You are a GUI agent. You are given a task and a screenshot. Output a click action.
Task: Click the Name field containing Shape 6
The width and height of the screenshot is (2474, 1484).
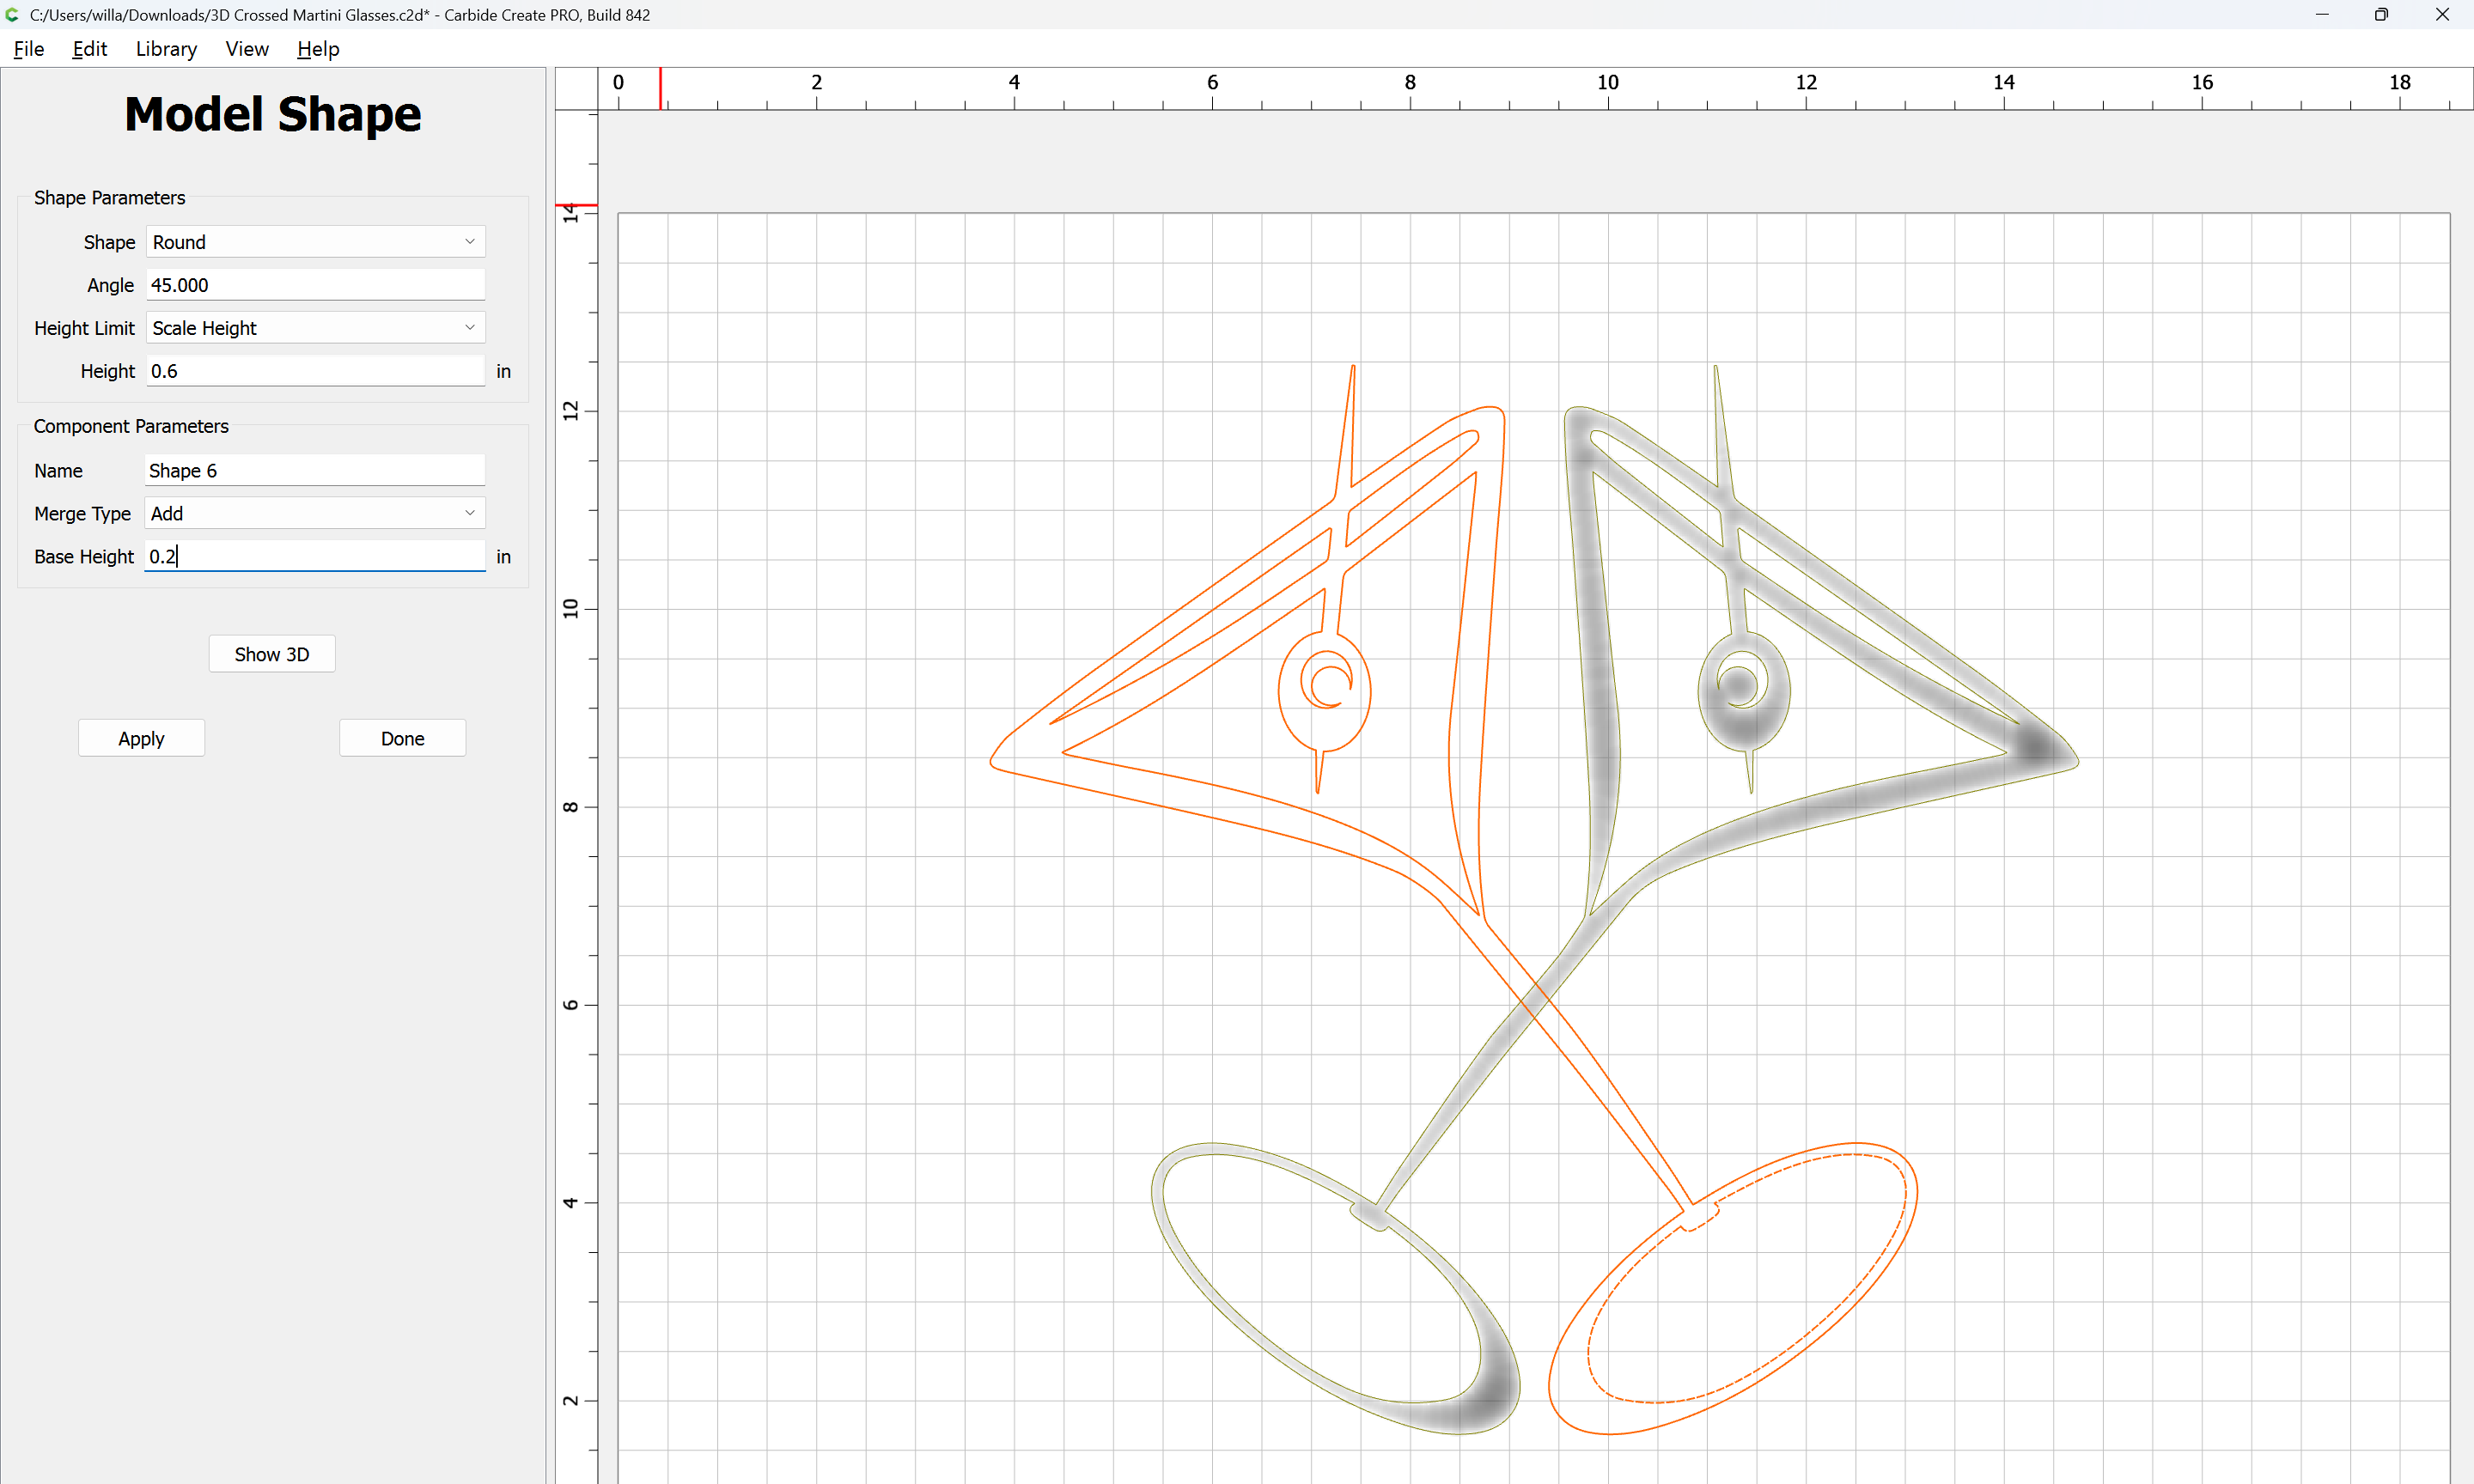(x=315, y=470)
